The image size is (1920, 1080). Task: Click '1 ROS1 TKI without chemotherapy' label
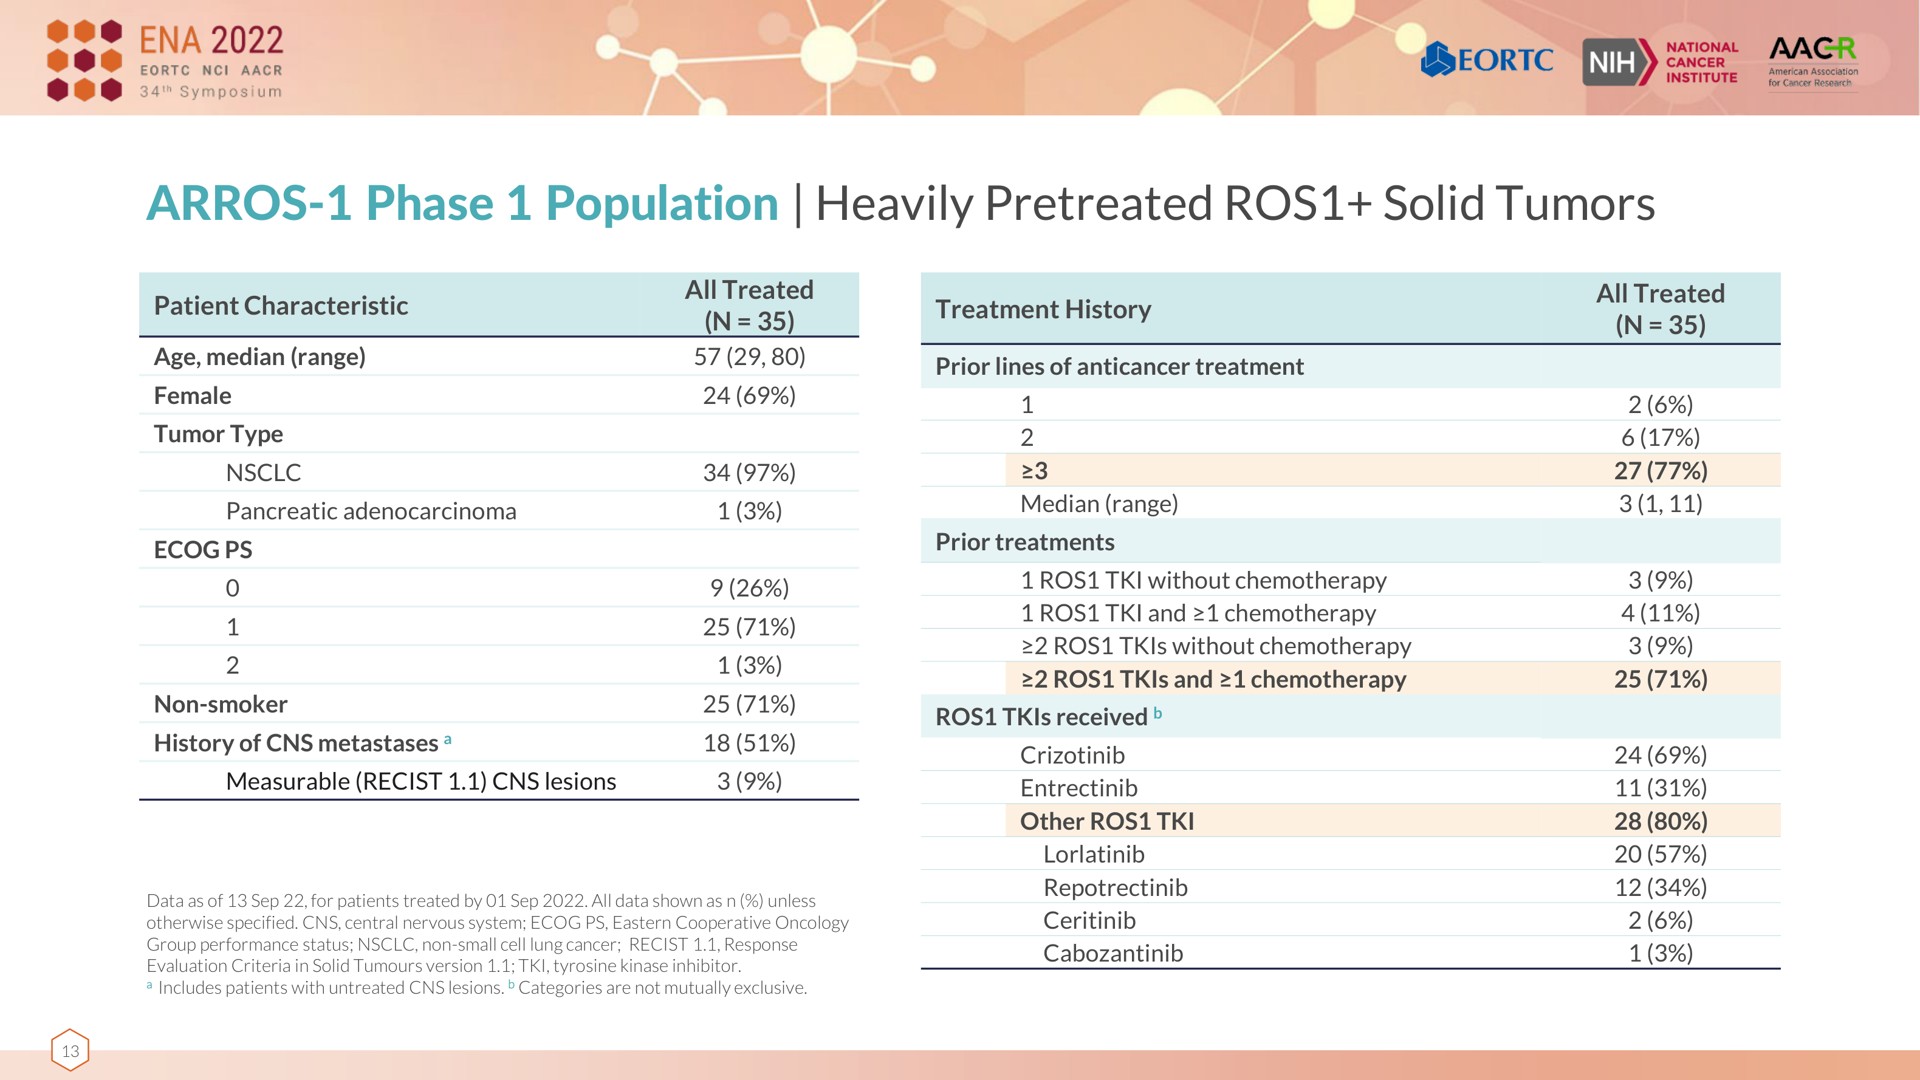click(x=1203, y=581)
